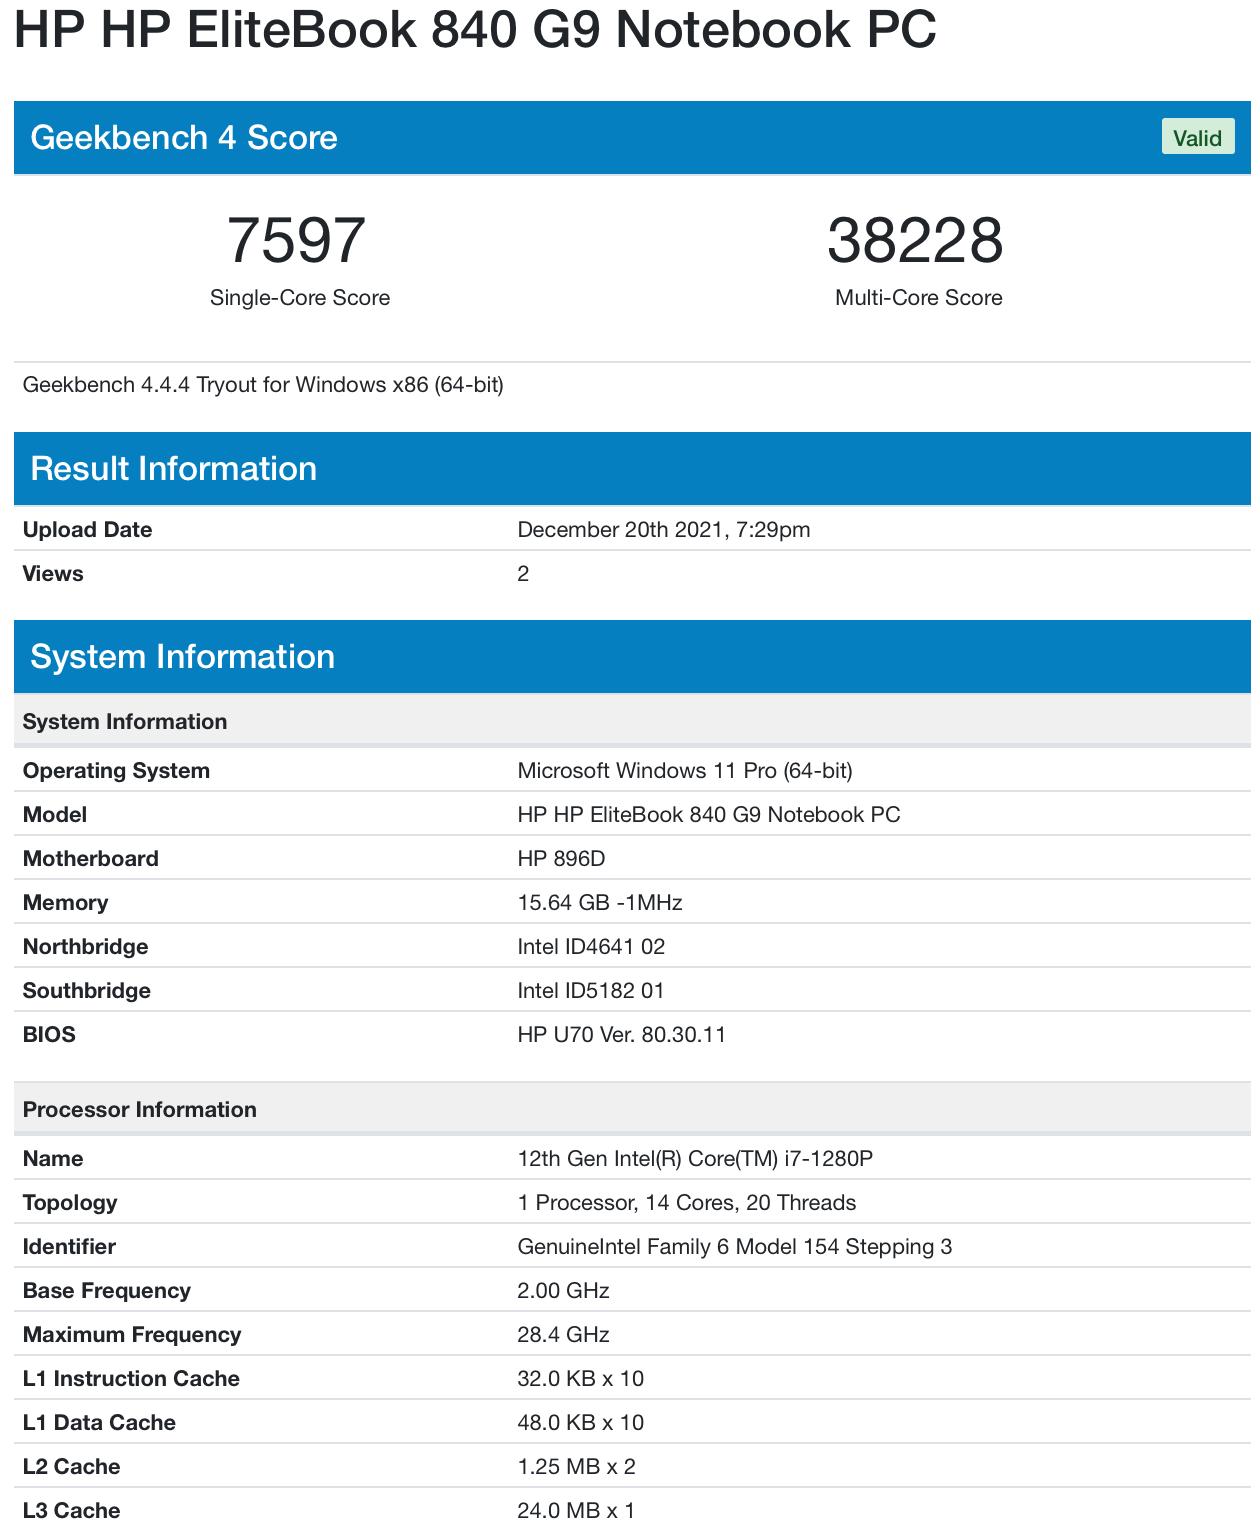Click the green Valid badge
The width and height of the screenshot is (1260, 1528).
[x=1196, y=138]
